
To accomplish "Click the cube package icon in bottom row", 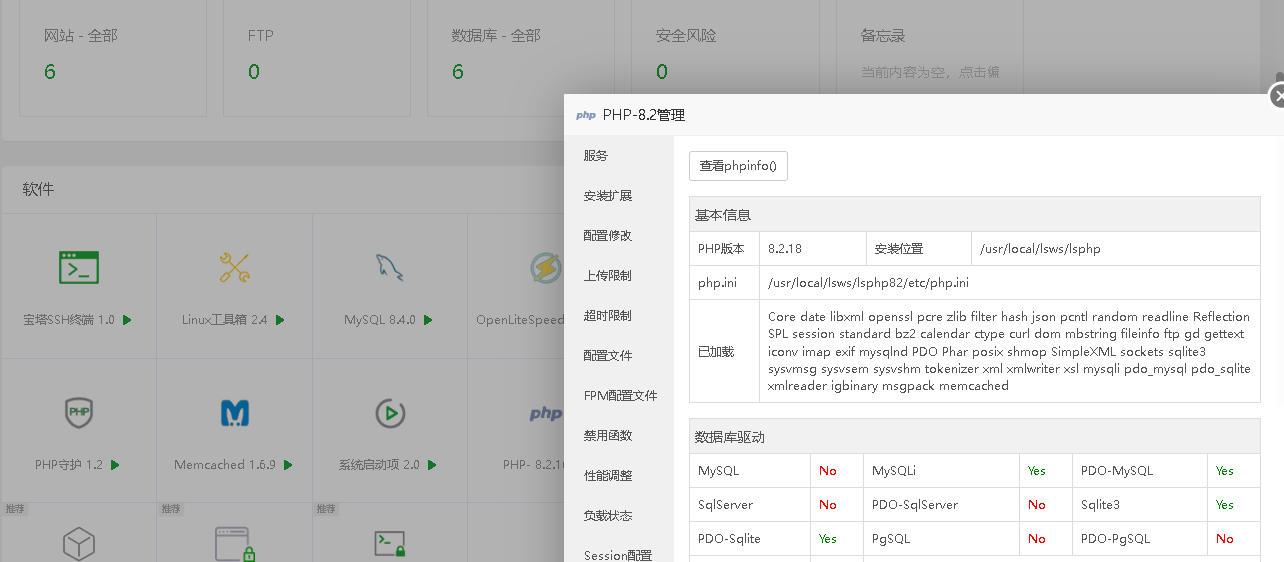I will point(79,544).
